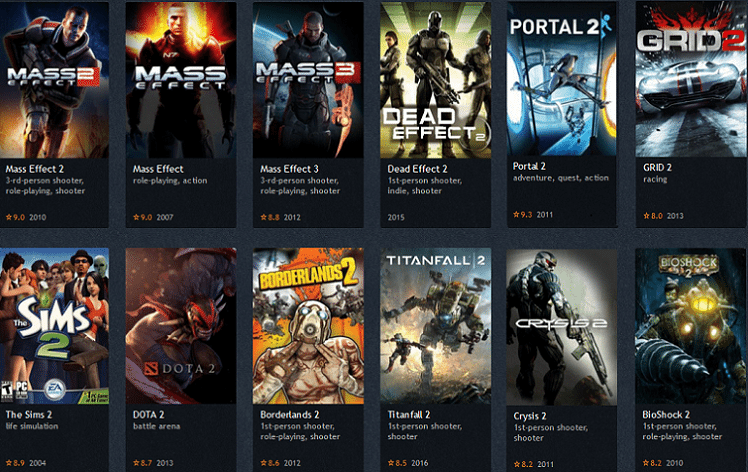748x472 pixels.
Task: Select the year '2004' on The Sims 2
Action: (38, 463)
